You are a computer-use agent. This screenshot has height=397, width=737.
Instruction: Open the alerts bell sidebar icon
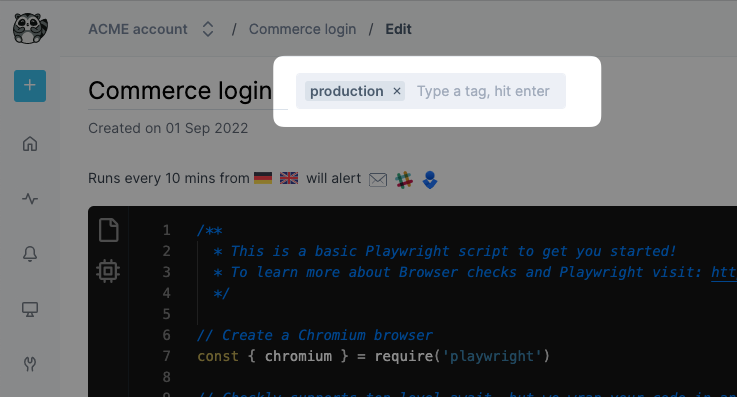[x=30, y=254]
